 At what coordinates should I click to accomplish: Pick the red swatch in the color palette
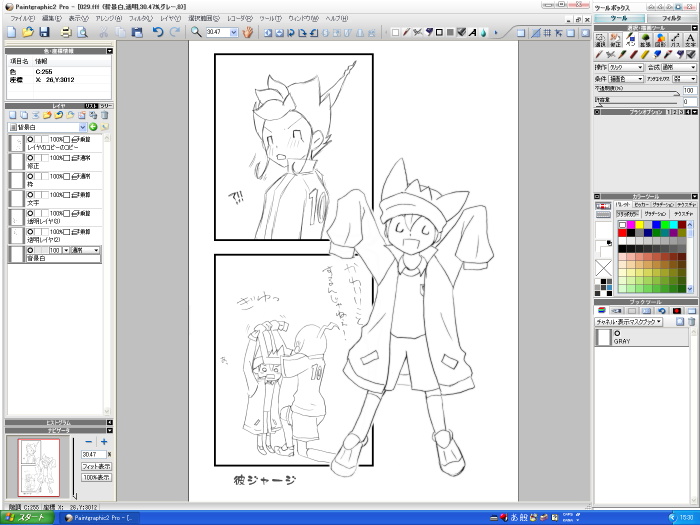pyautogui.click(x=622, y=233)
